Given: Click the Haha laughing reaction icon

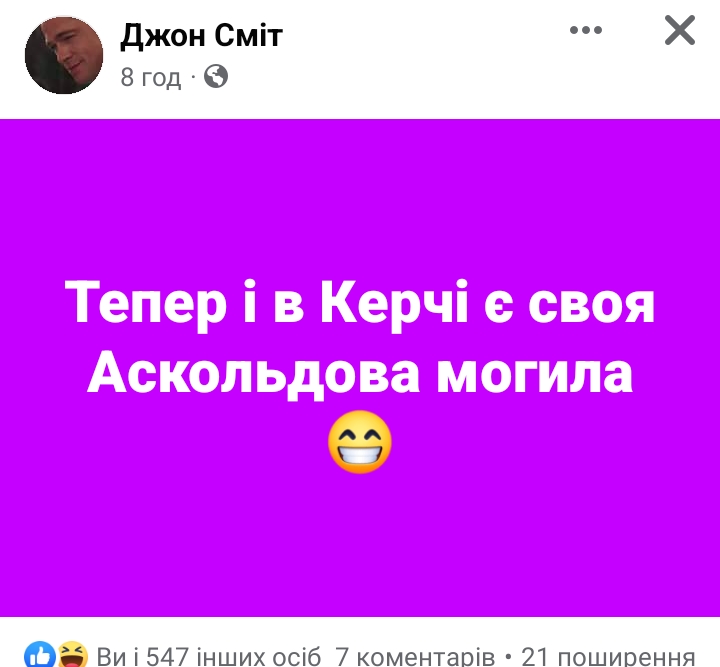Looking at the screenshot, I should pyautogui.click(x=73, y=655).
